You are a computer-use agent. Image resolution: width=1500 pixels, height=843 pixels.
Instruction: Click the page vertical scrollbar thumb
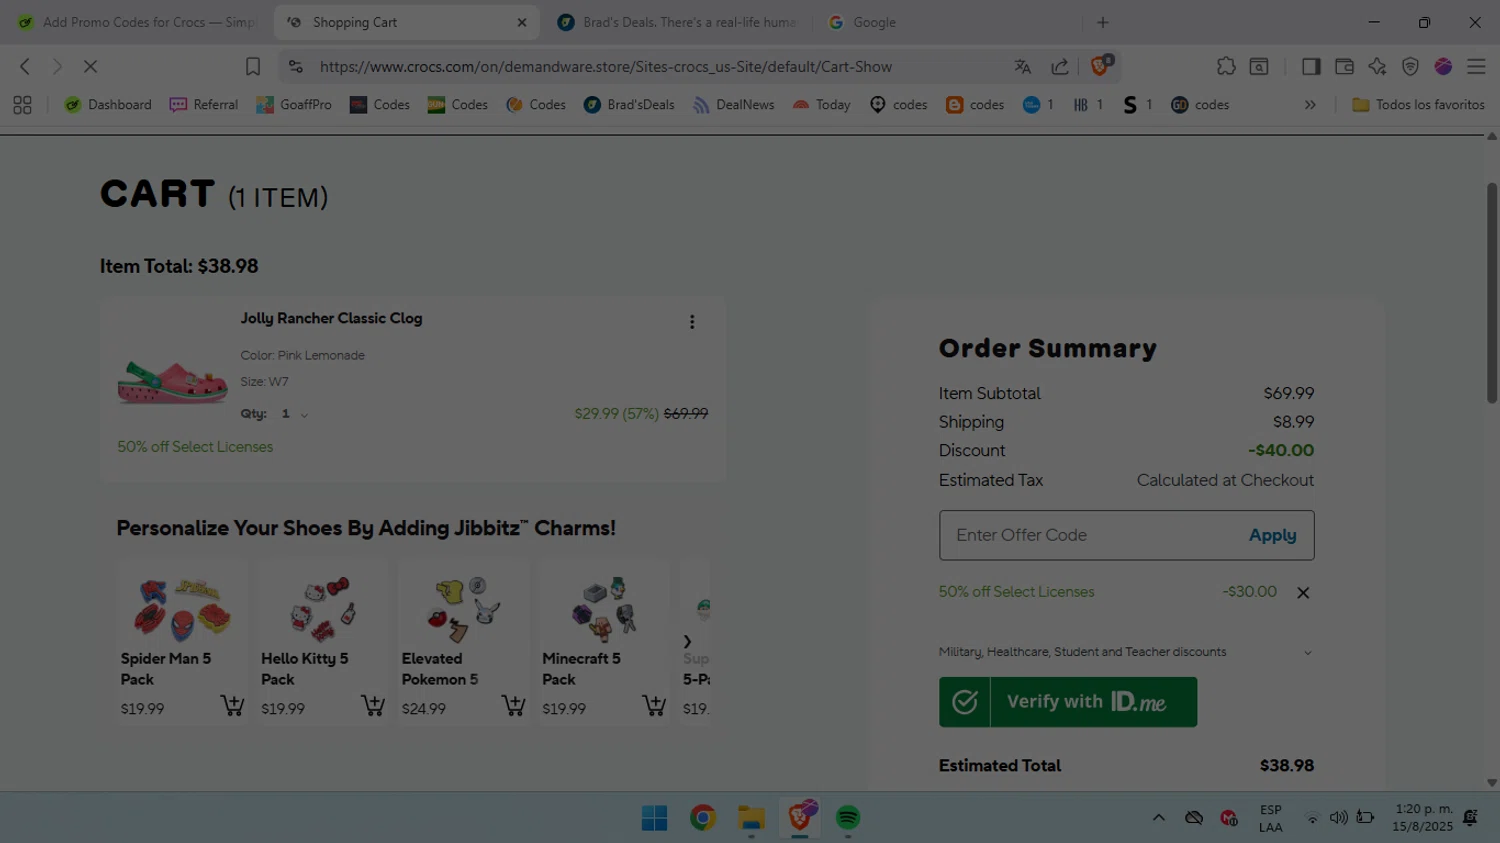point(1491,292)
